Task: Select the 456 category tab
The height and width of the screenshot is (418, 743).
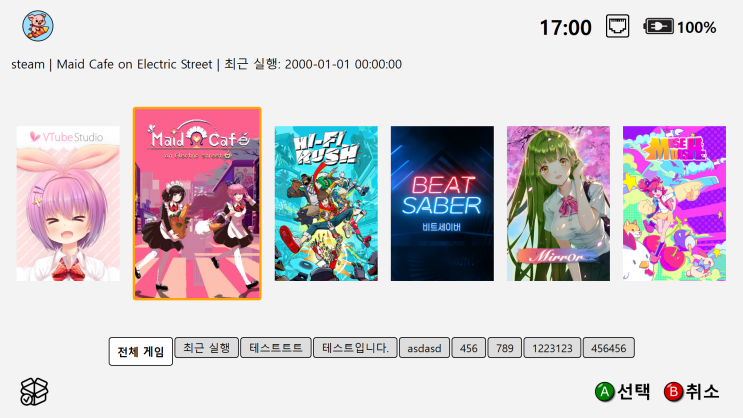Action: click(469, 348)
